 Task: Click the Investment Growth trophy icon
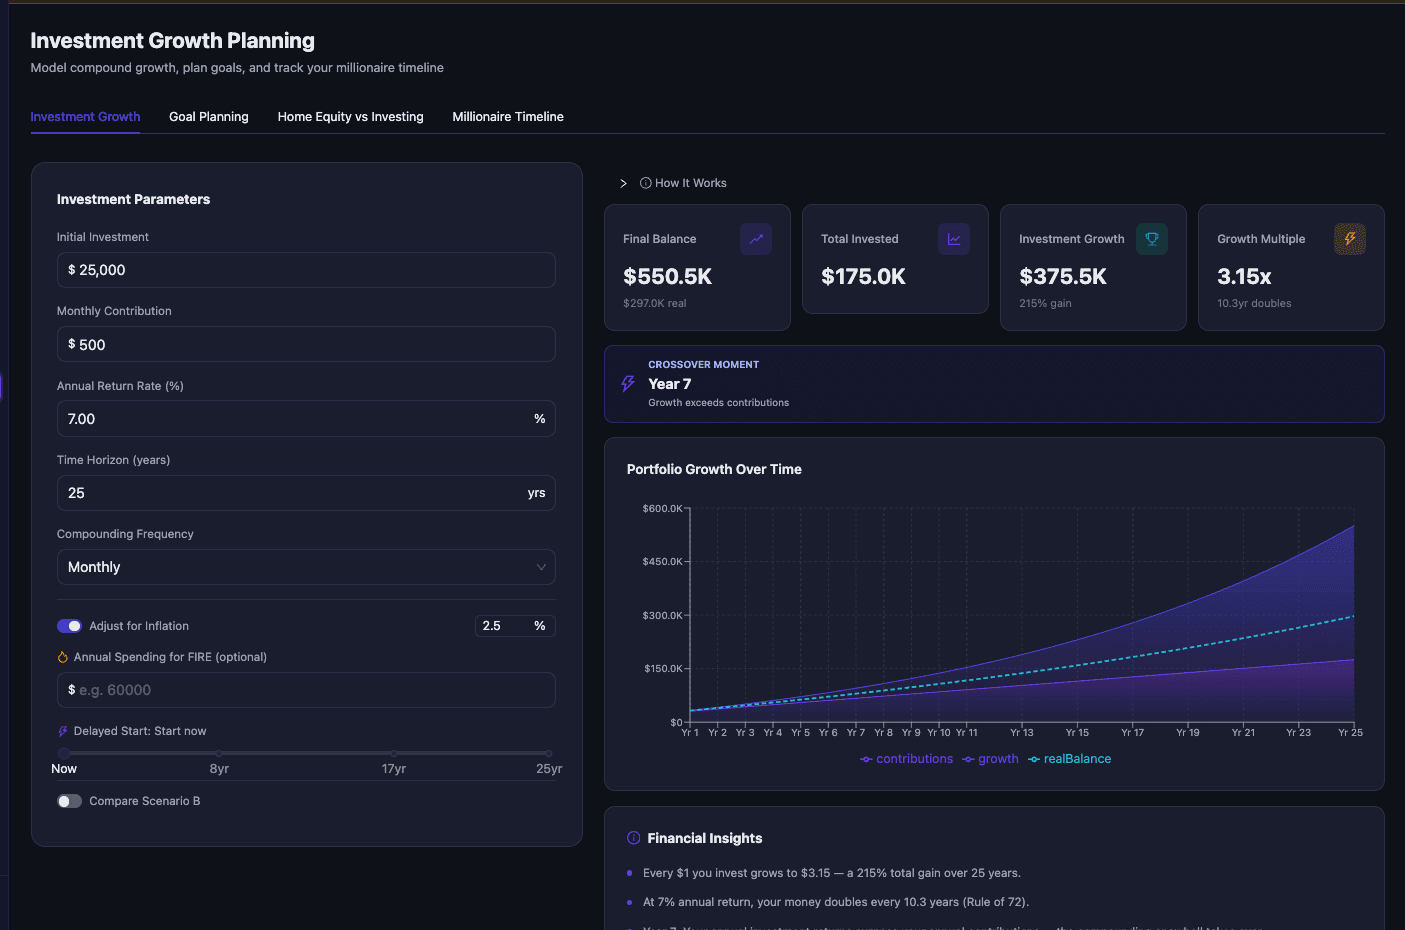[x=1151, y=239]
